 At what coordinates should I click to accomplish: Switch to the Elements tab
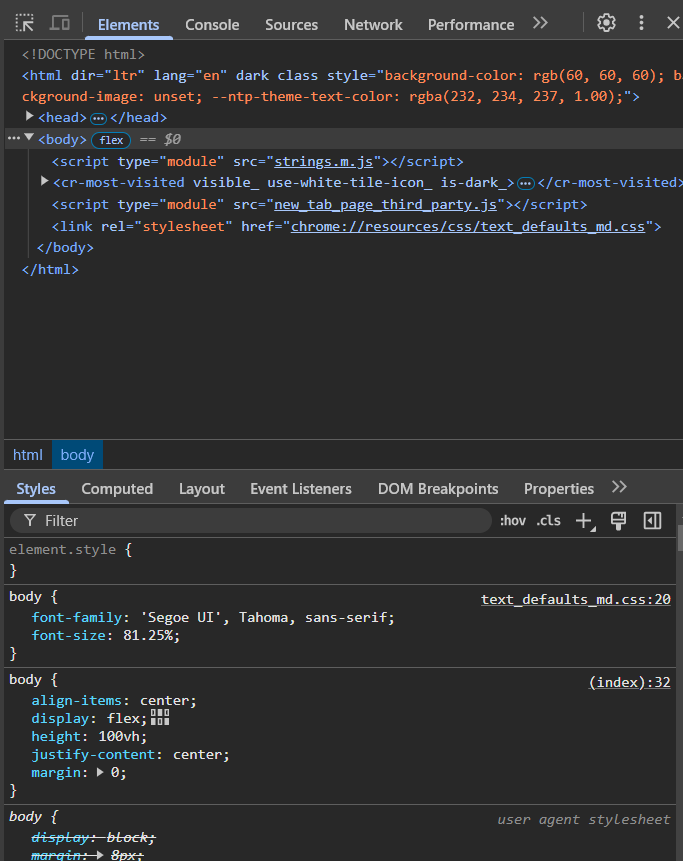[128, 25]
